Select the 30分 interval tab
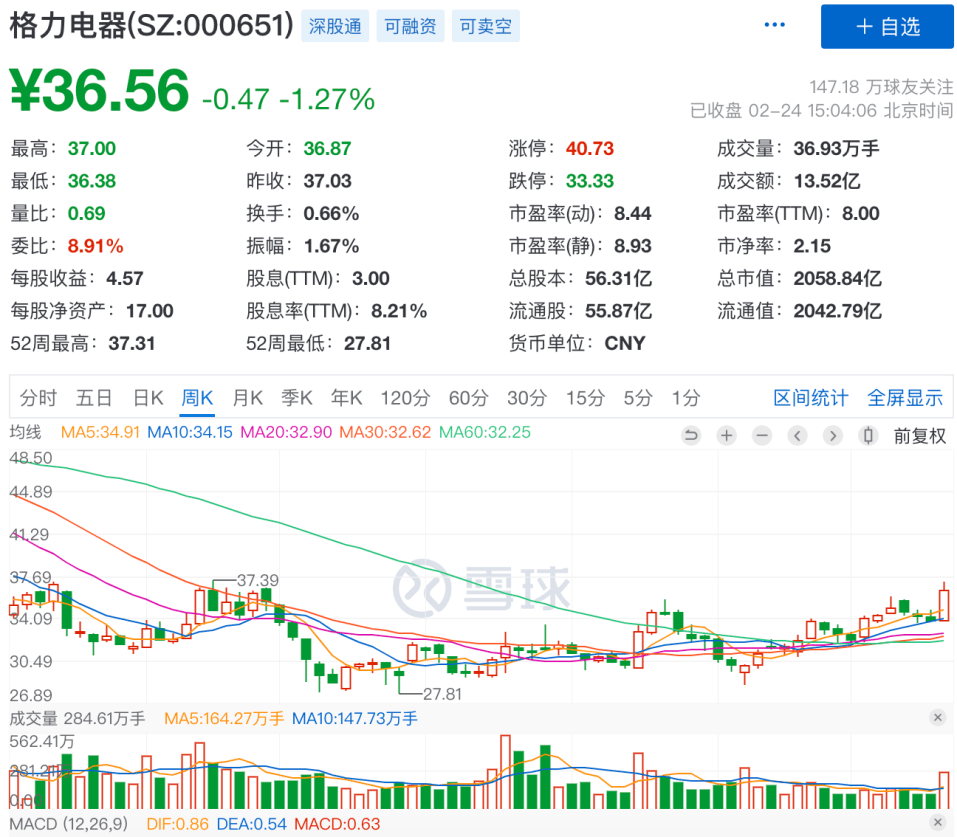 coord(527,398)
